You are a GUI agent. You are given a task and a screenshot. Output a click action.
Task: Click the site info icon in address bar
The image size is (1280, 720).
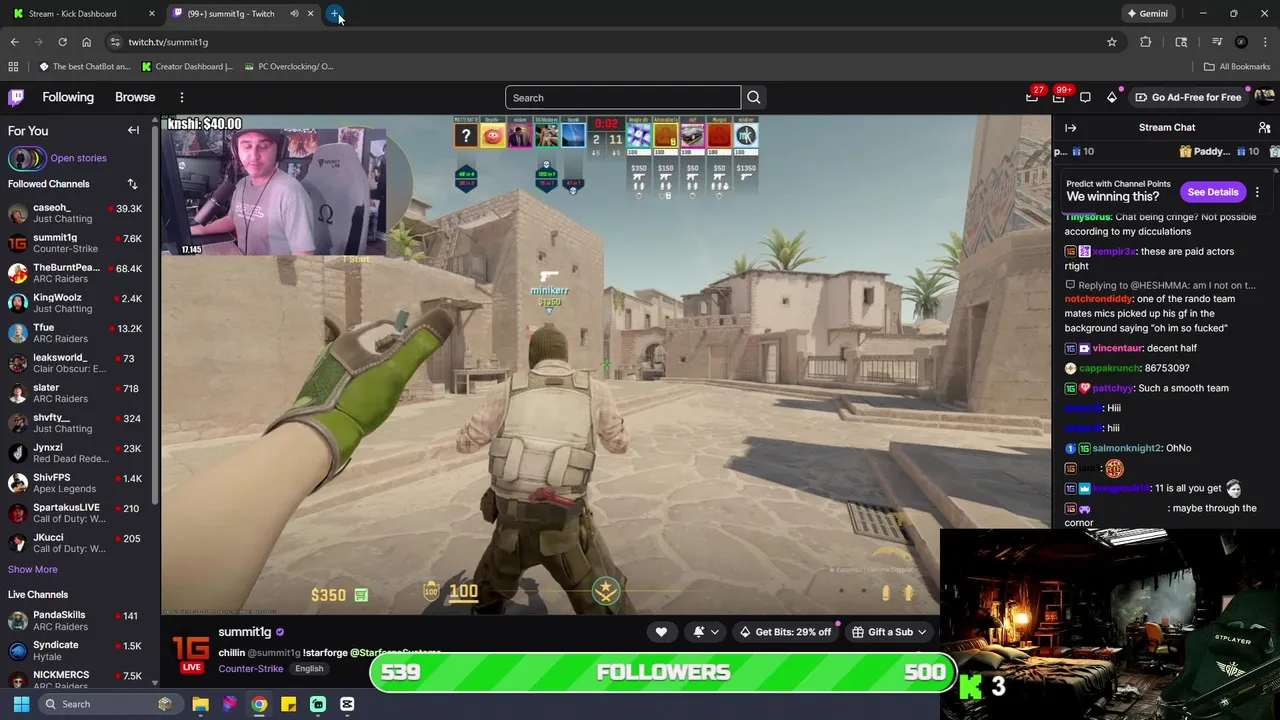click(x=115, y=42)
